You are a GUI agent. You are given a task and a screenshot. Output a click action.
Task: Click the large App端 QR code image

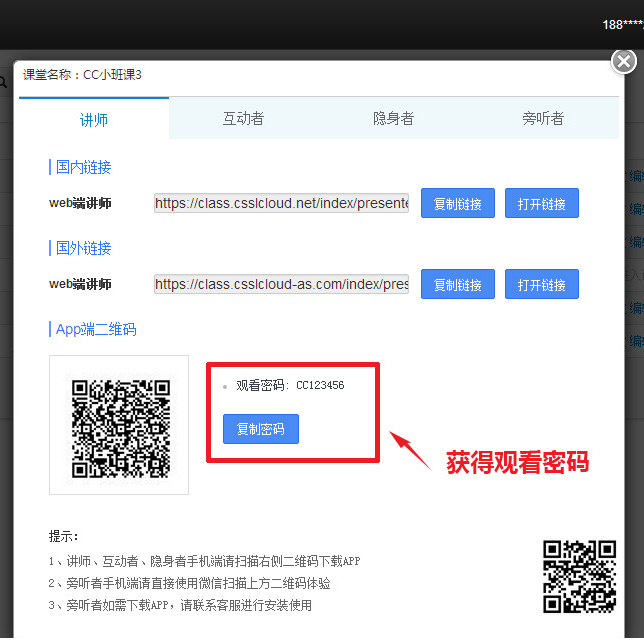(x=119, y=426)
